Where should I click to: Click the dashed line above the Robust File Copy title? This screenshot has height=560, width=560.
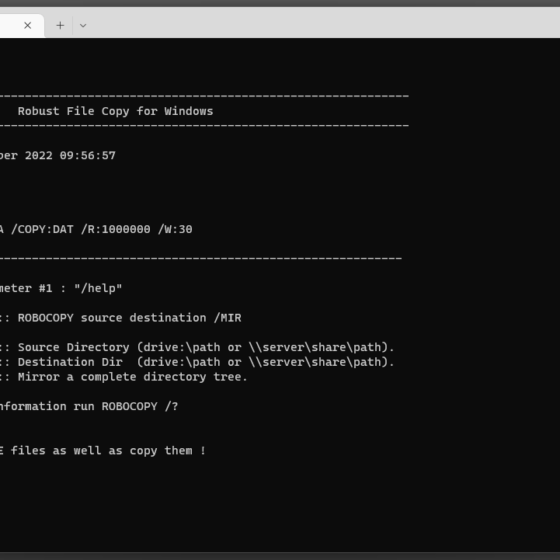click(204, 96)
